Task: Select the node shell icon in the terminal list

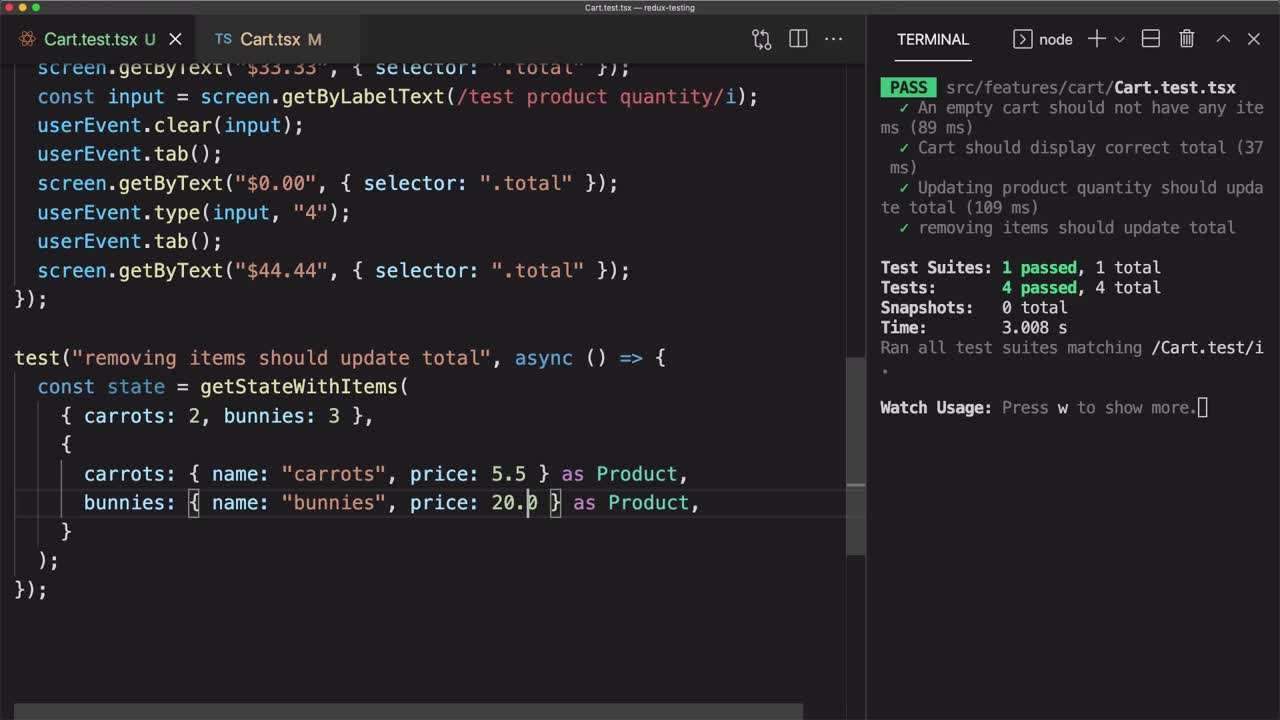Action: (x=1022, y=39)
